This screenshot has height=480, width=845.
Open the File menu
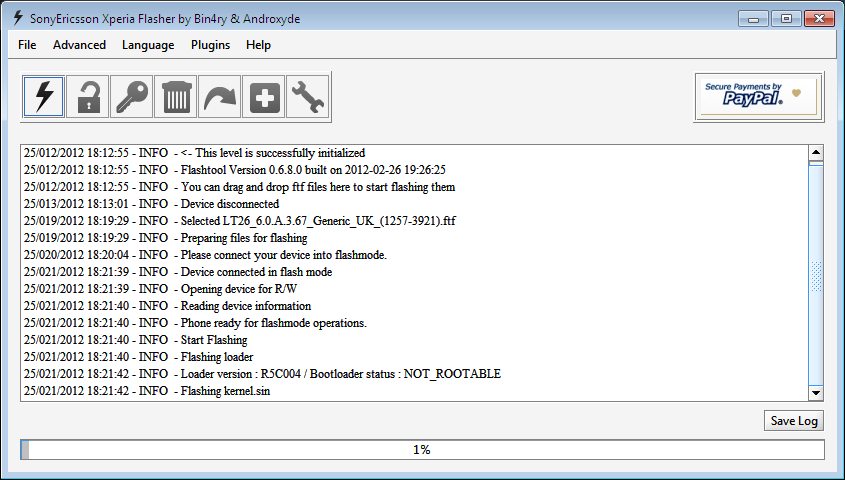coord(27,45)
